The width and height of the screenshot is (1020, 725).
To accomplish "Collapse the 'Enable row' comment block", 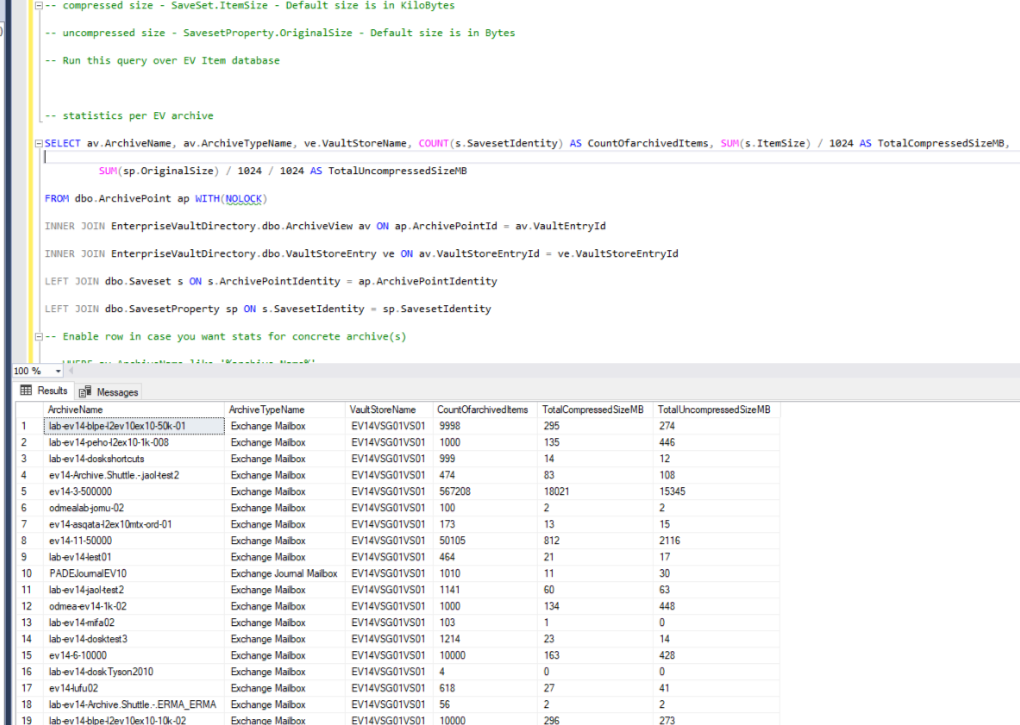I will click(x=37, y=337).
